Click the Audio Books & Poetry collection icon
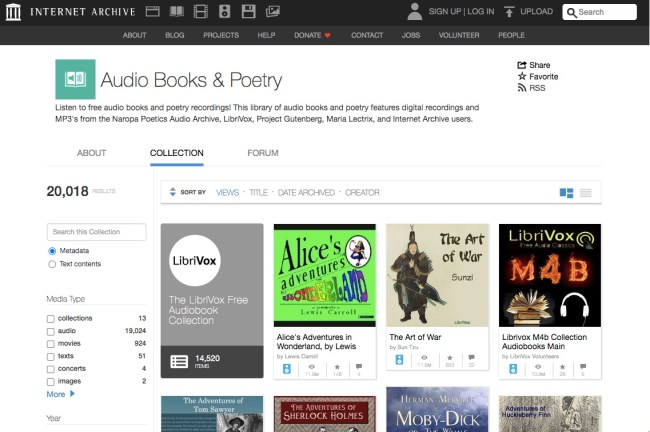650x432 pixels. point(75,79)
